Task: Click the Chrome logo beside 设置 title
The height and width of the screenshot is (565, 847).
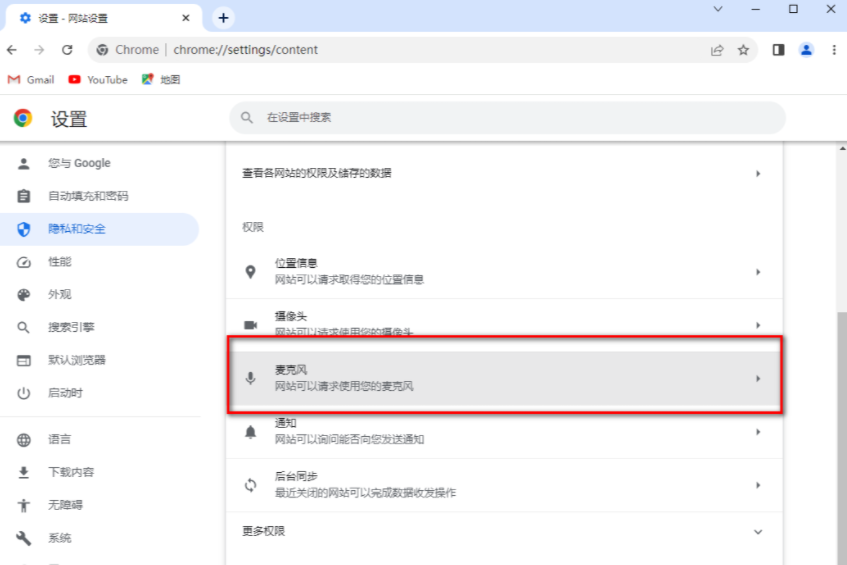Action: 23,118
